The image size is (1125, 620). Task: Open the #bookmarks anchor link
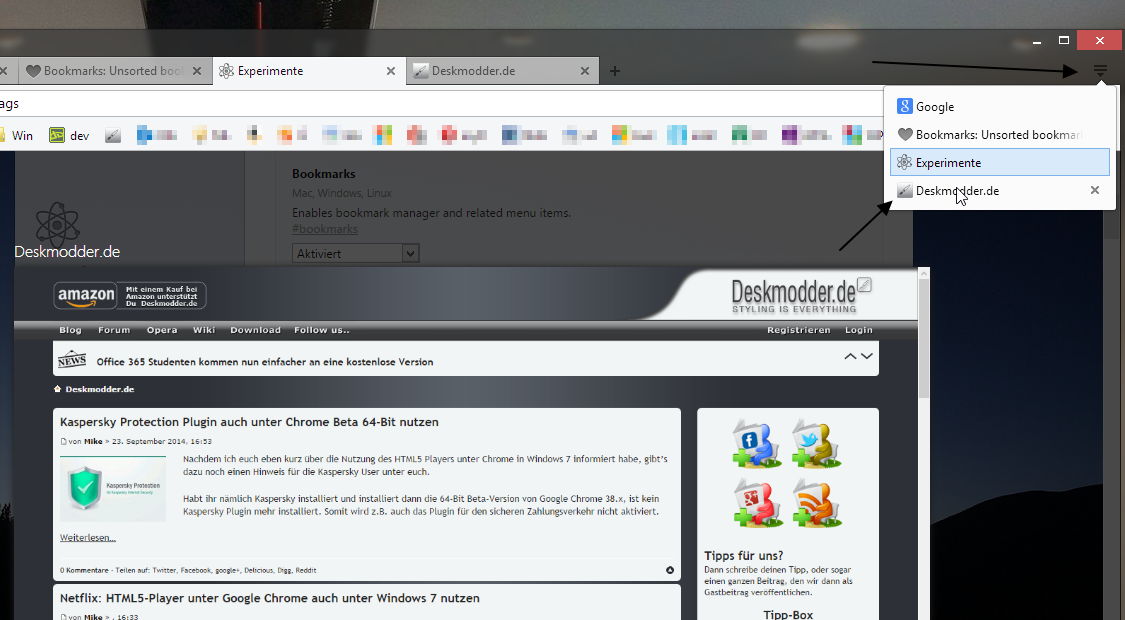(325, 229)
